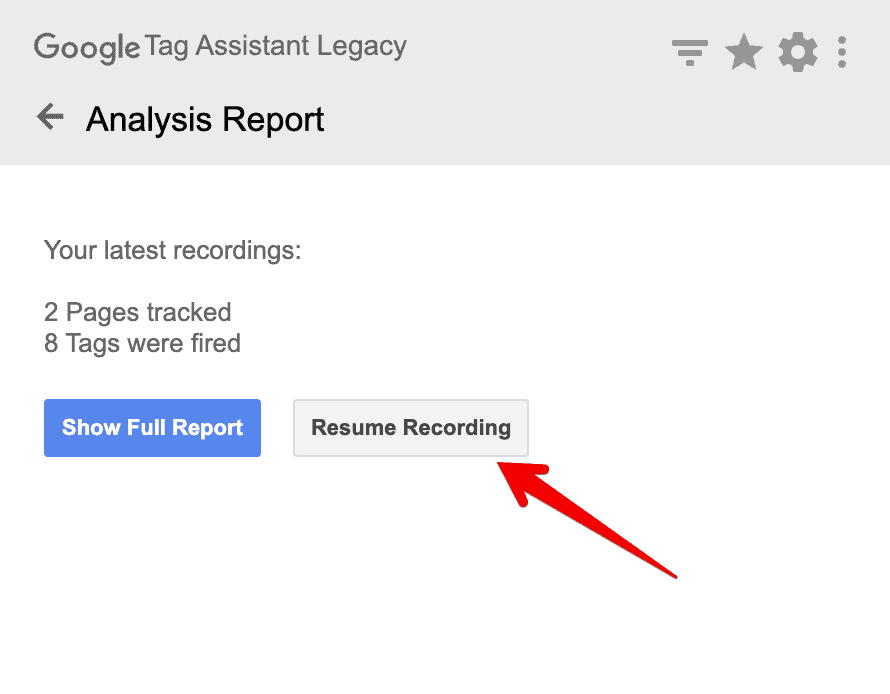Click the '8 Tags were fired' summary line
The height and width of the screenshot is (694, 890).
click(141, 343)
